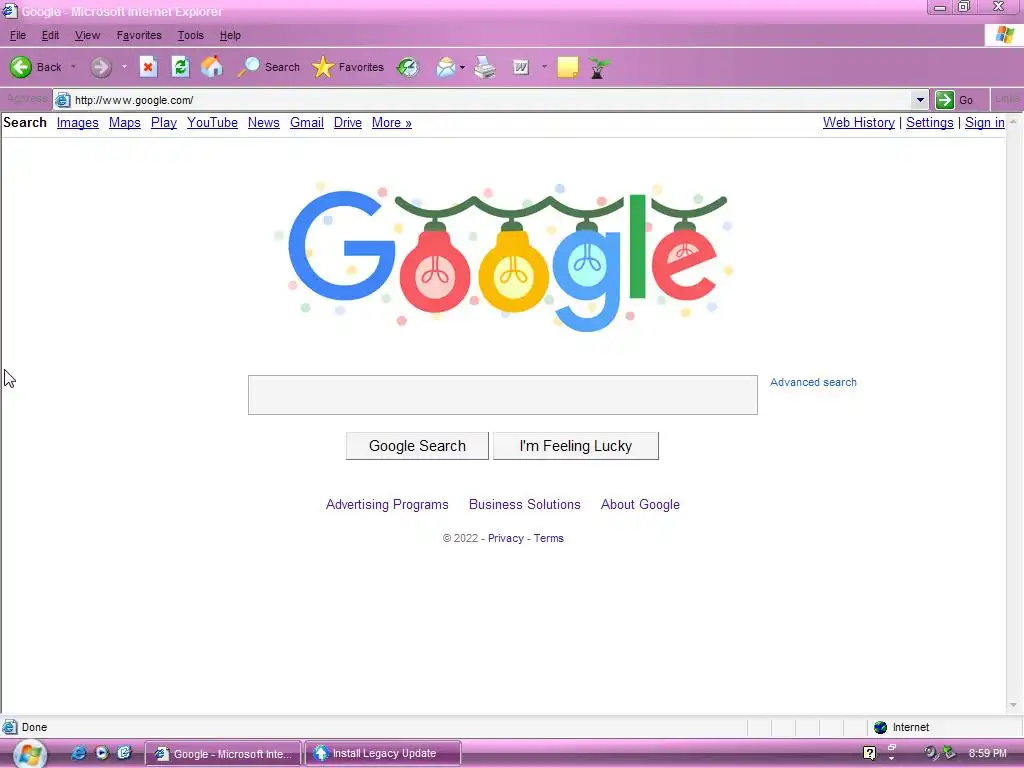The width and height of the screenshot is (1024, 768).
Task: Click the Messenger plant toolbar icon
Action: (598, 67)
